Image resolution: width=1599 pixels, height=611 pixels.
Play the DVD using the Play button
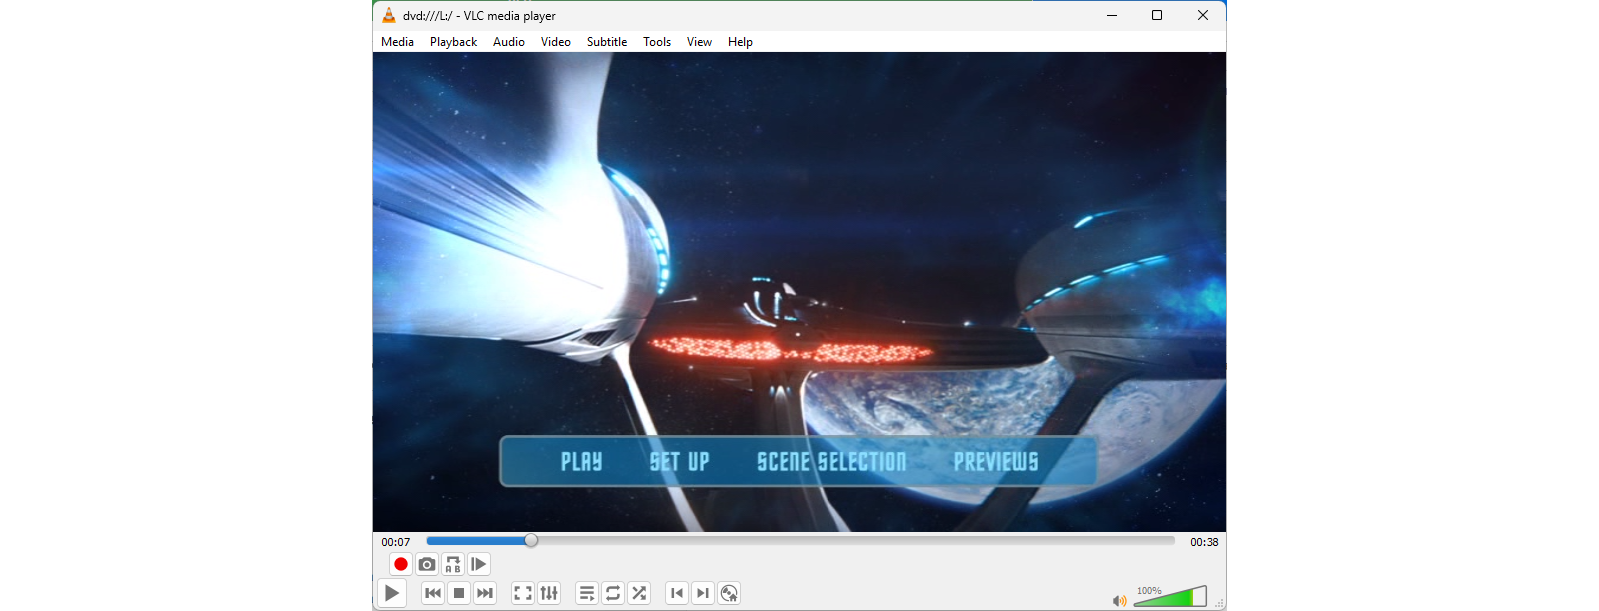click(392, 593)
